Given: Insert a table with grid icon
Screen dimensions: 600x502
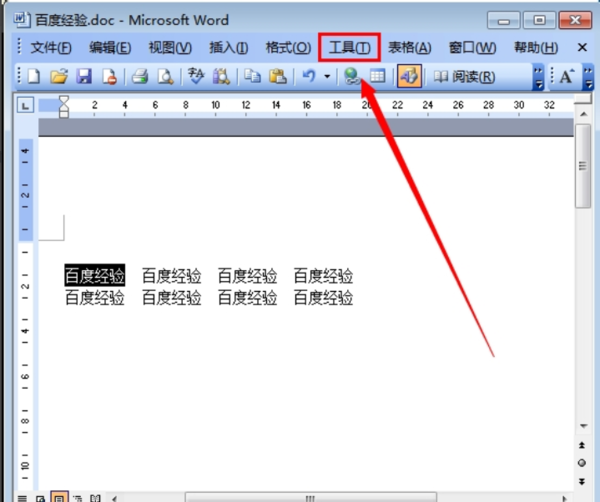Looking at the screenshot, I should point(377,77).
